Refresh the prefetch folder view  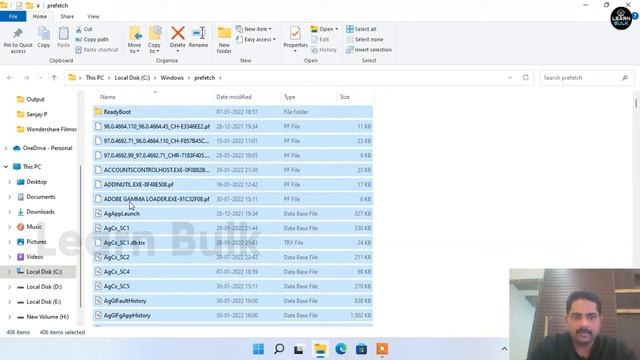[526, 78]
